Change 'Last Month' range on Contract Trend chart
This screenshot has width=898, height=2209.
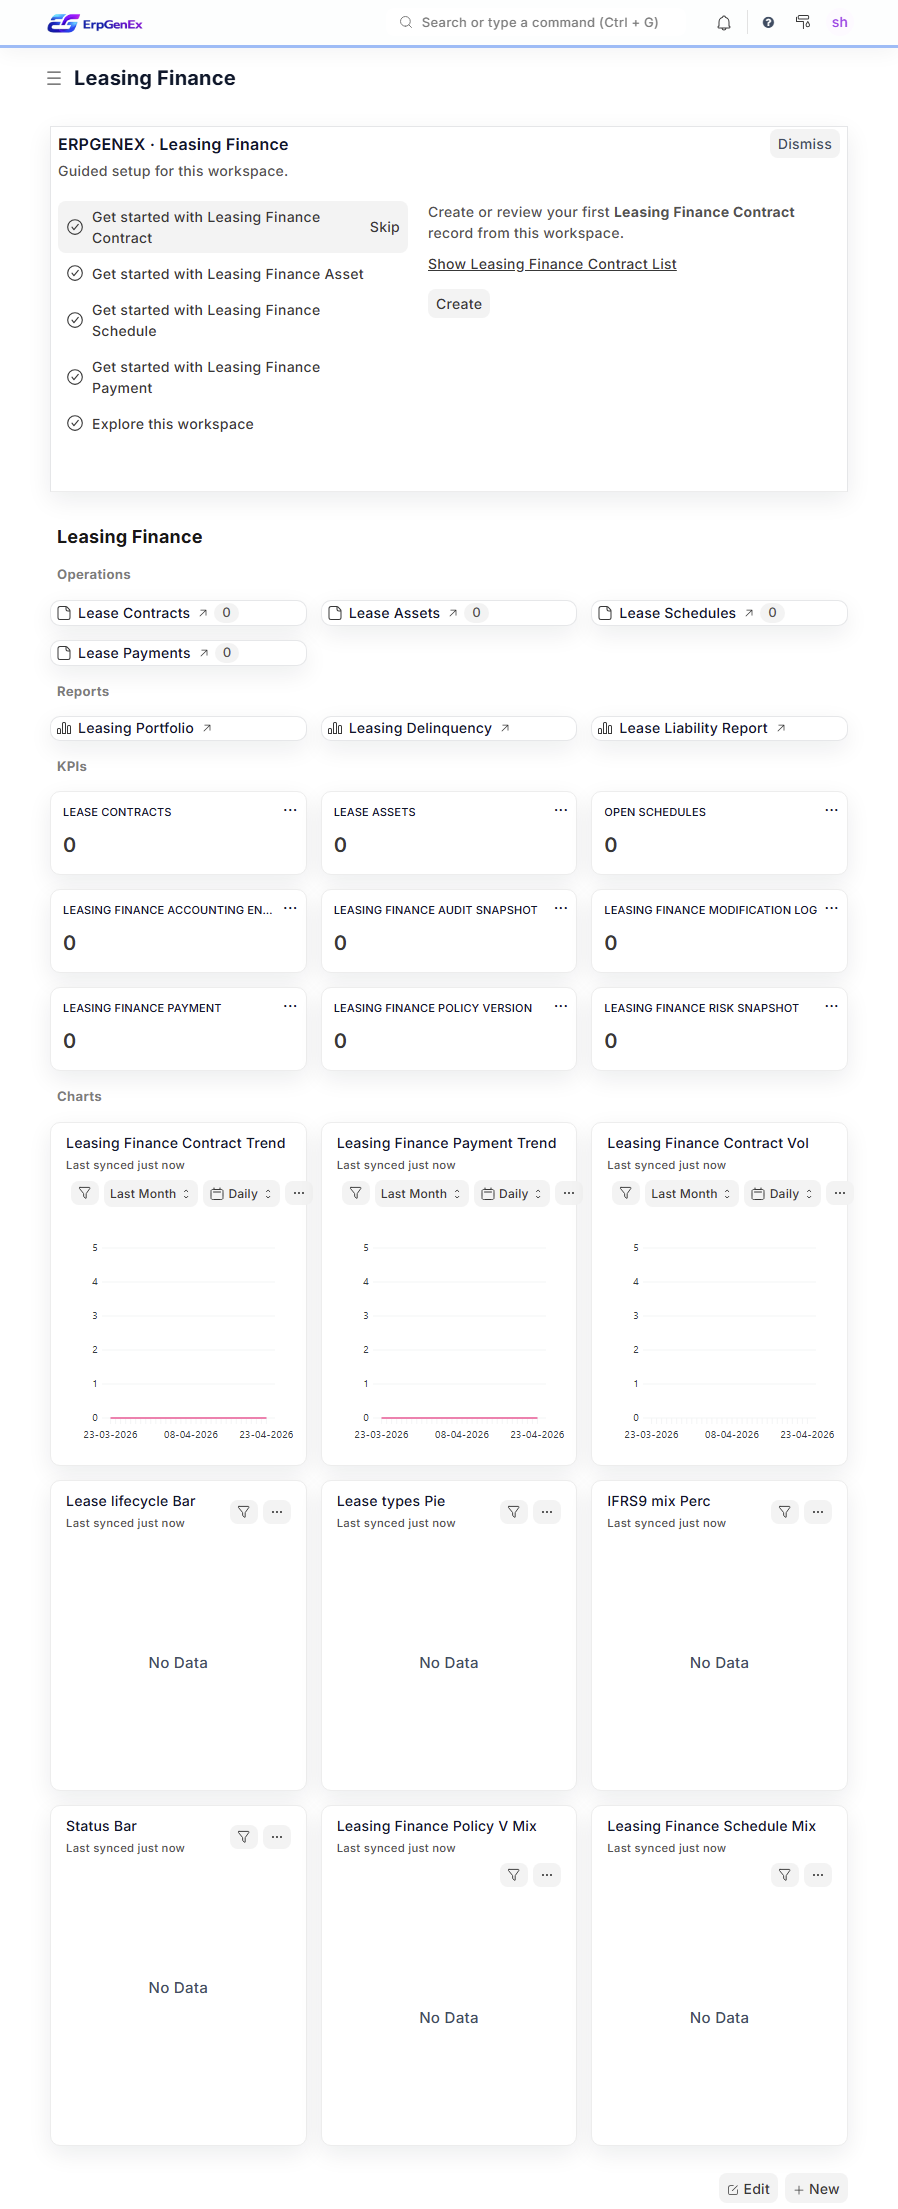[150, 1193]
